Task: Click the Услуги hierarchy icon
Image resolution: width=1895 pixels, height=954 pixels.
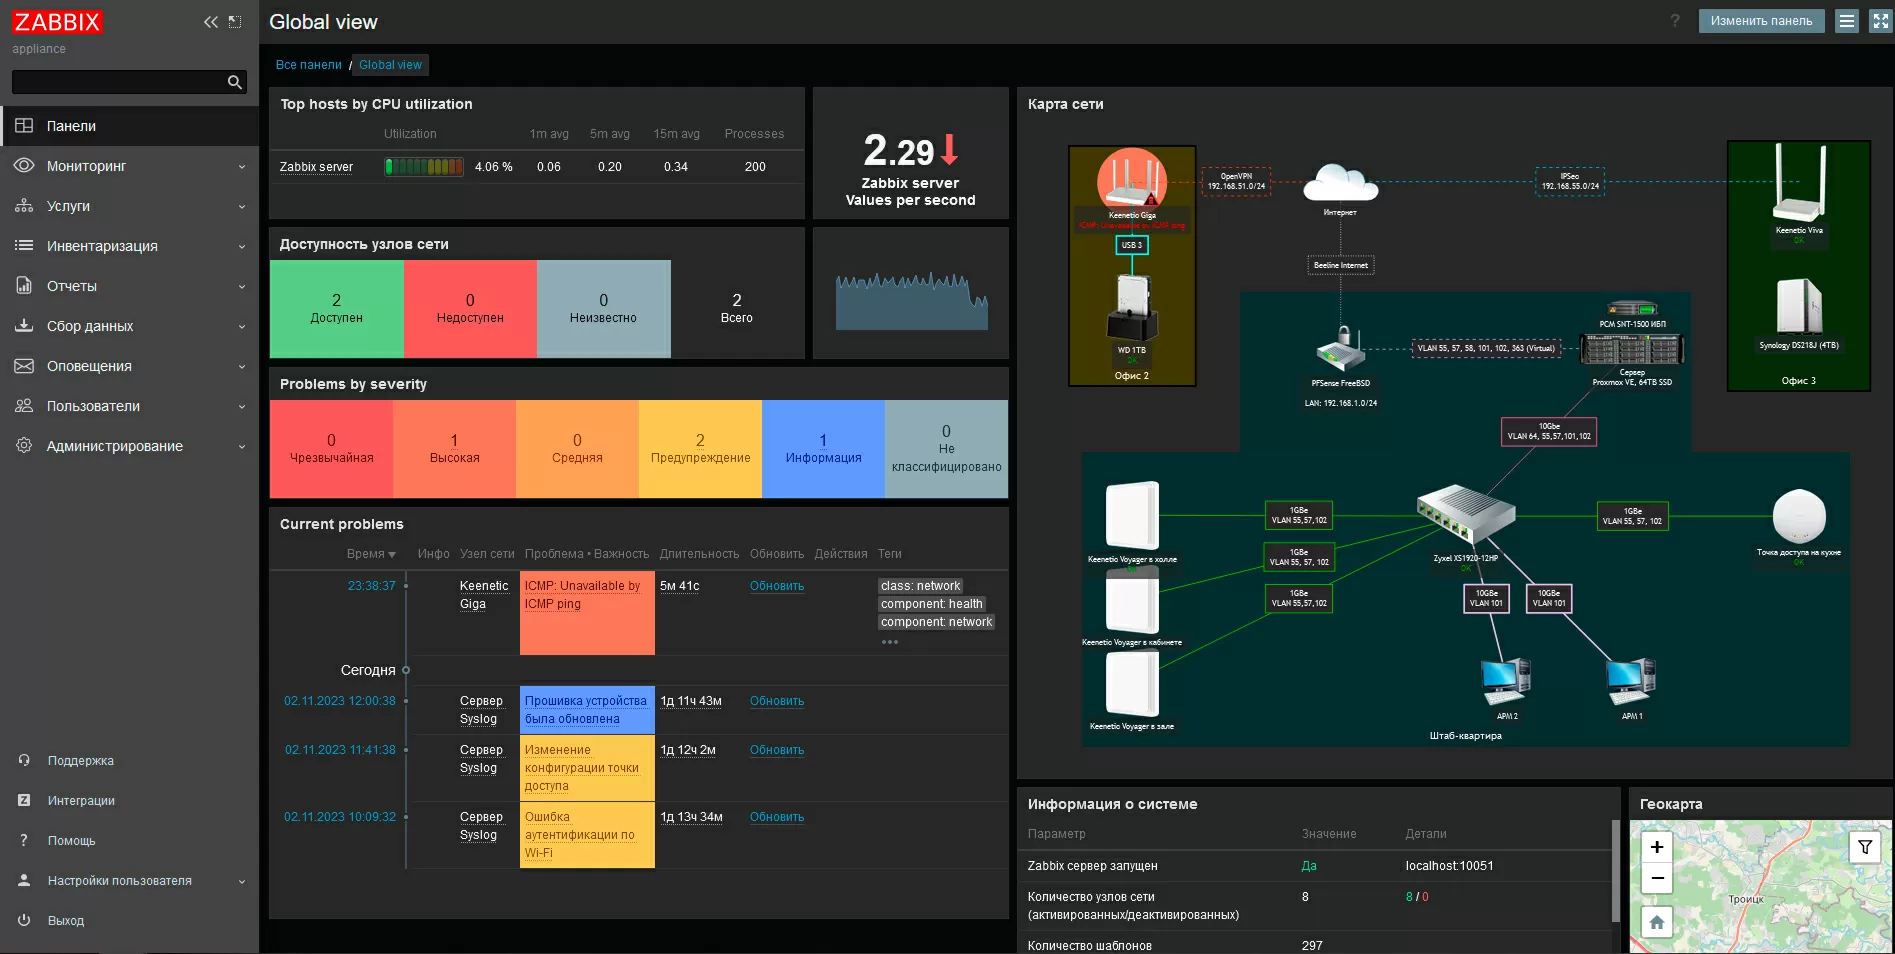Action: tap(24, 206)
